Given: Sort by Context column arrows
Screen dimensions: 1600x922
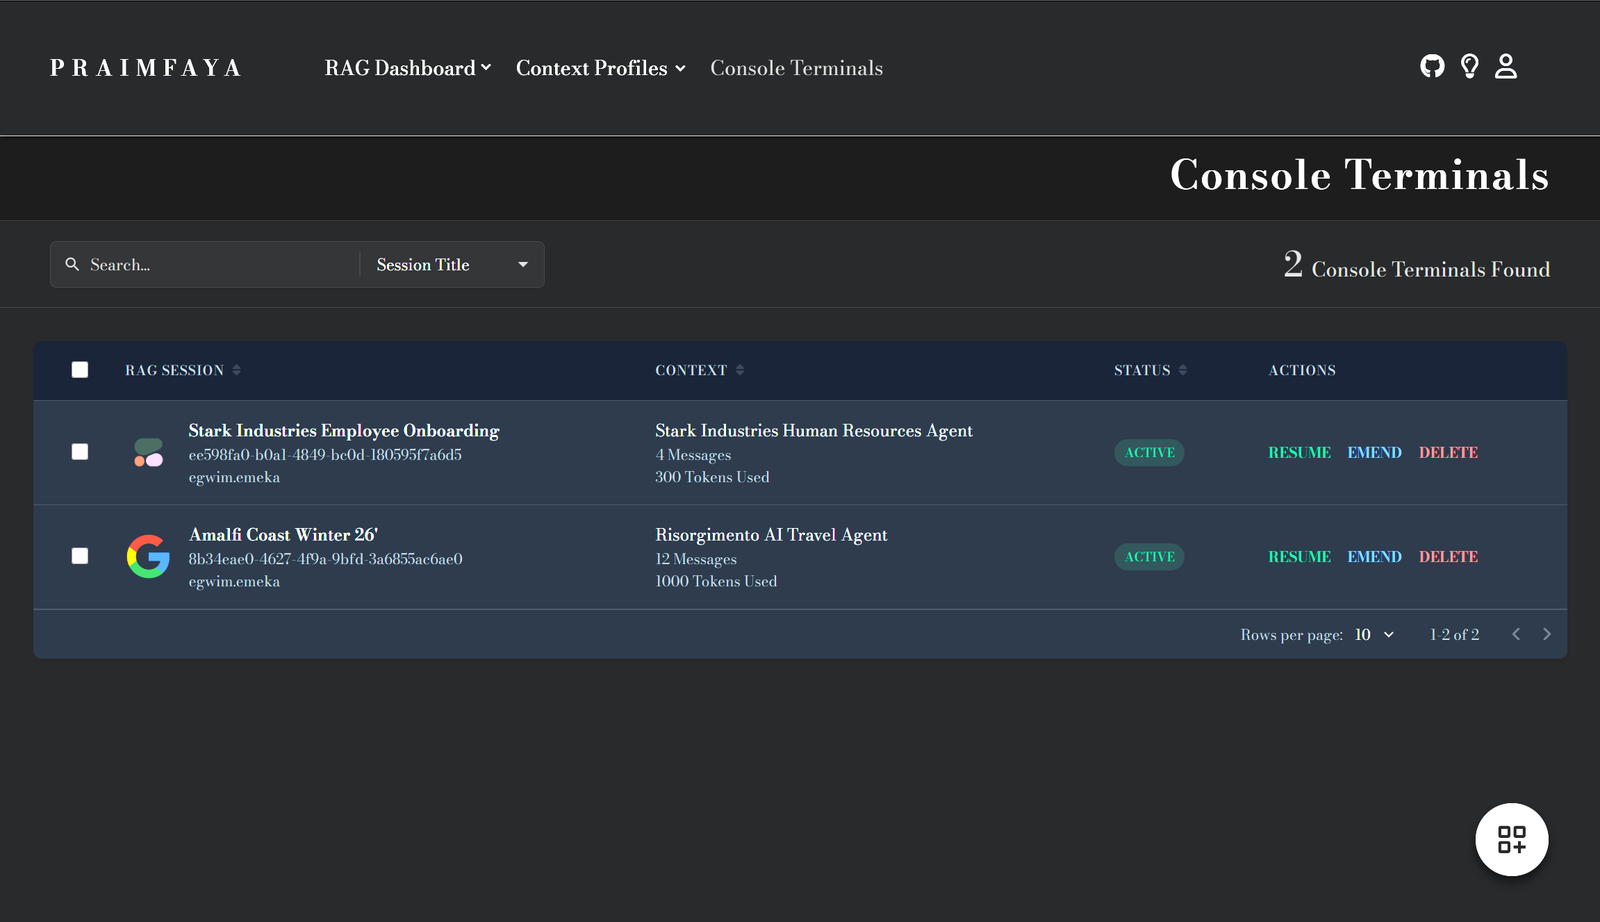Looking at the screenshot, I should pos(740,370).
